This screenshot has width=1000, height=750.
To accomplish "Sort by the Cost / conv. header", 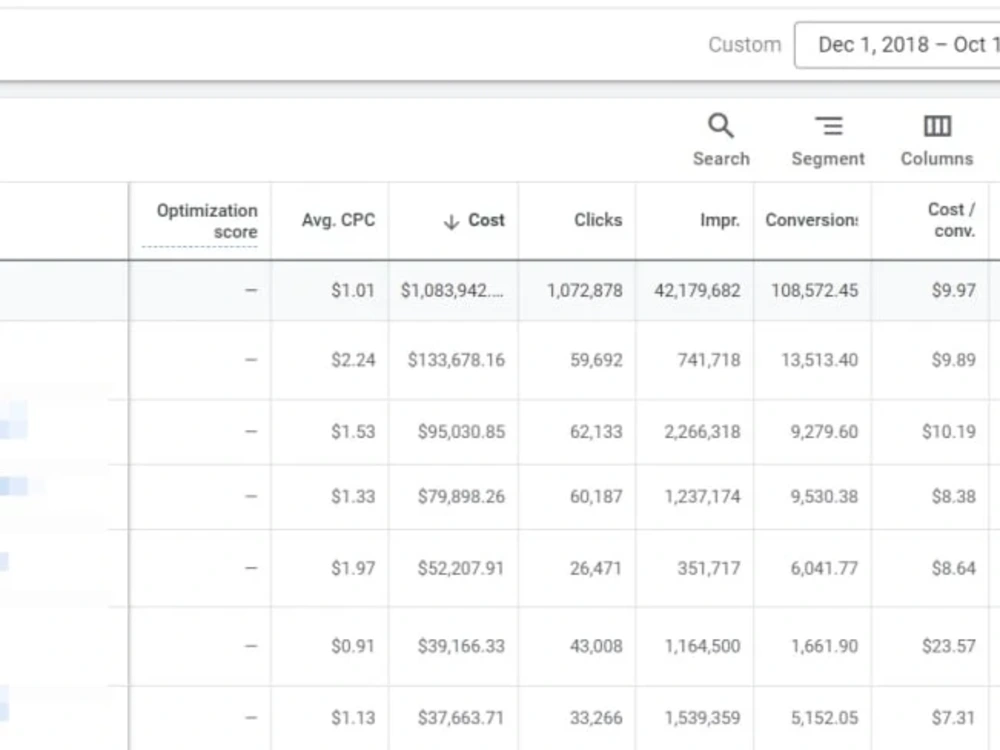I will point(951,219).
